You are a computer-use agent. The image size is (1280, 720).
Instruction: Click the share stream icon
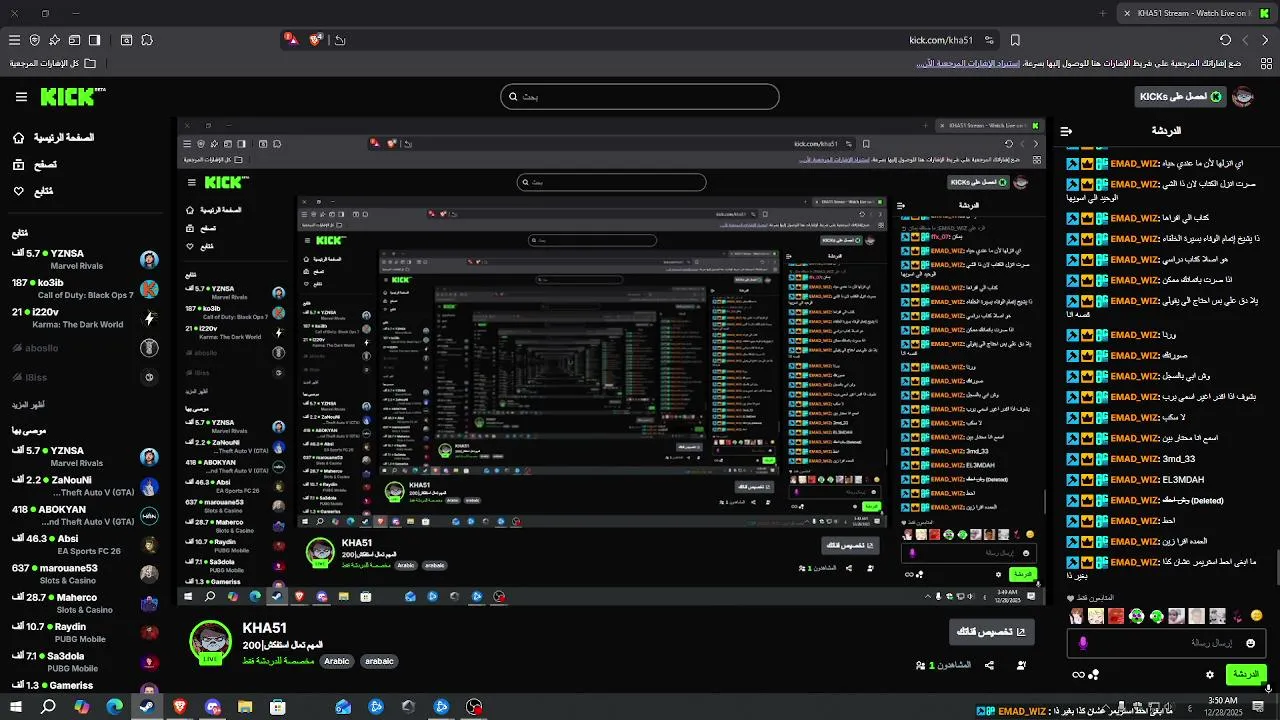click(989, 665)
